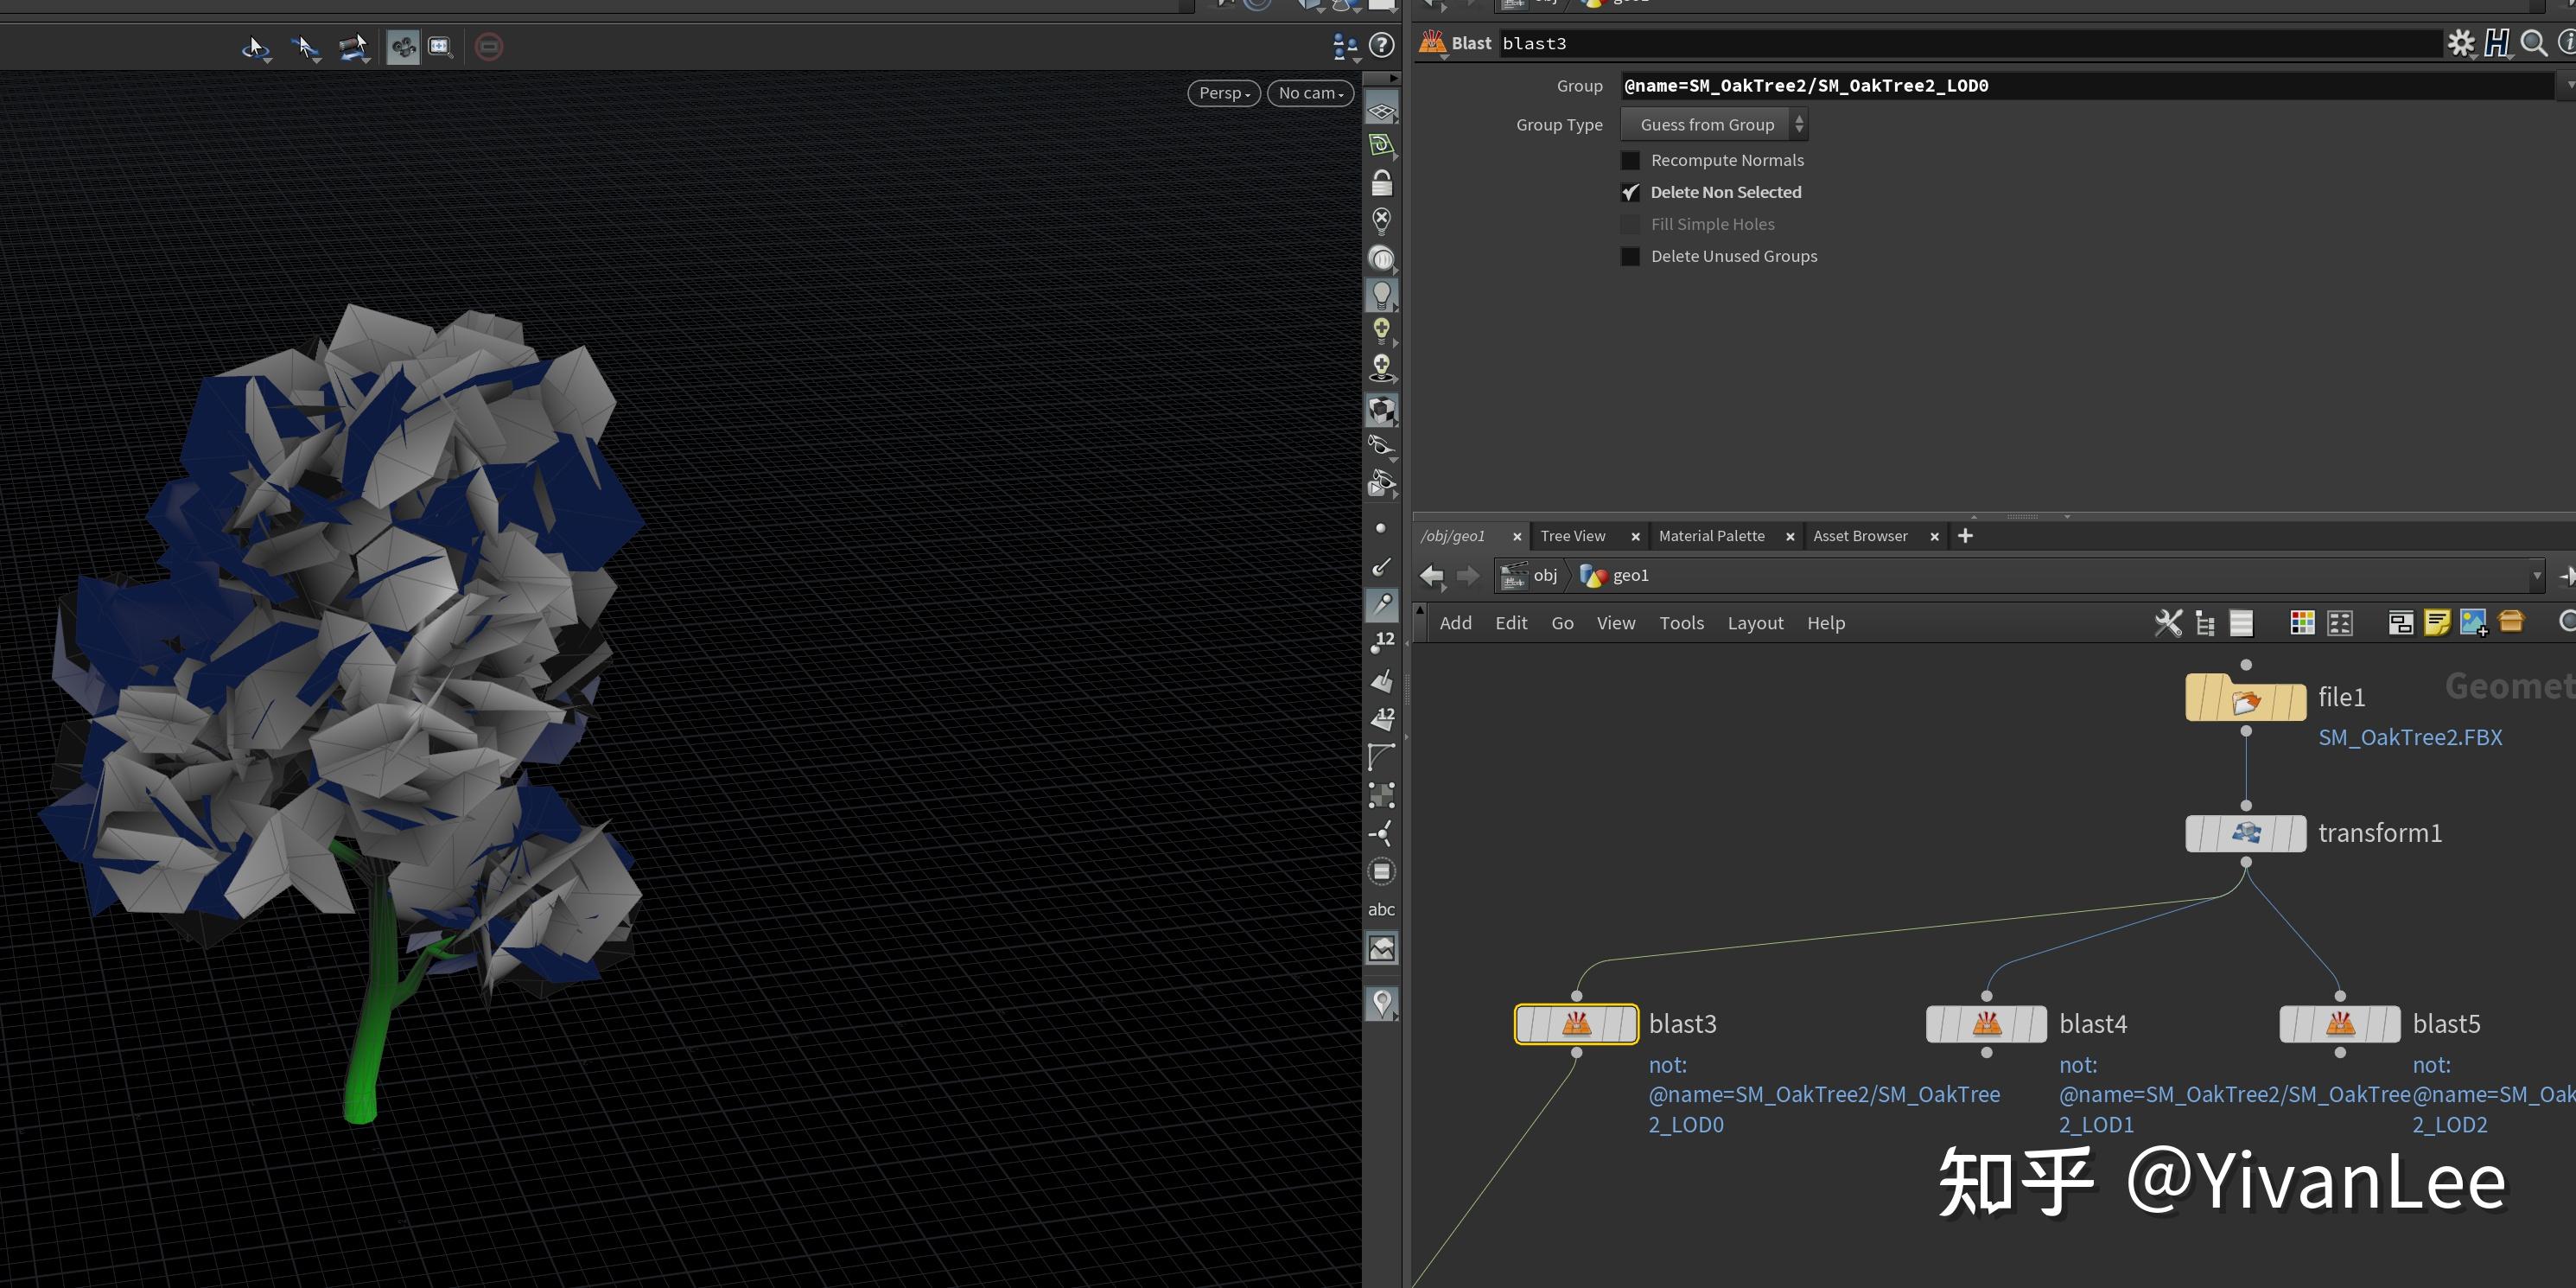Open the Houdini help question mark icon
The image size is (2576, 1288).
(1383, 47)
